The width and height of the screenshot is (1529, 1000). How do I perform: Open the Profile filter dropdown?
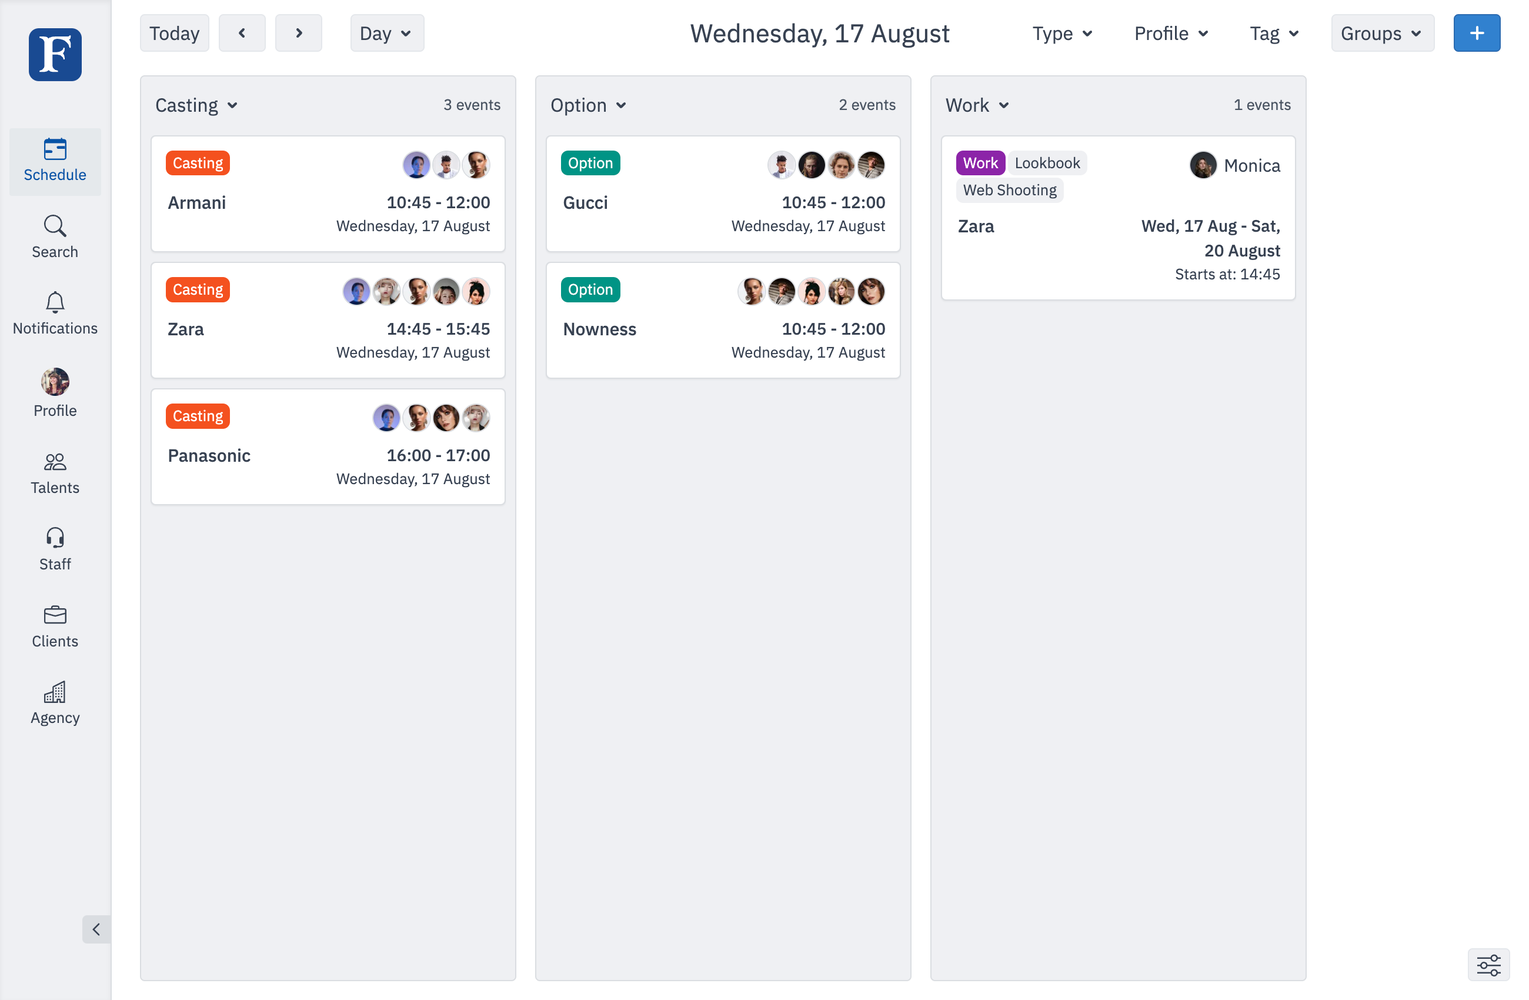(x=1171, y=34)
